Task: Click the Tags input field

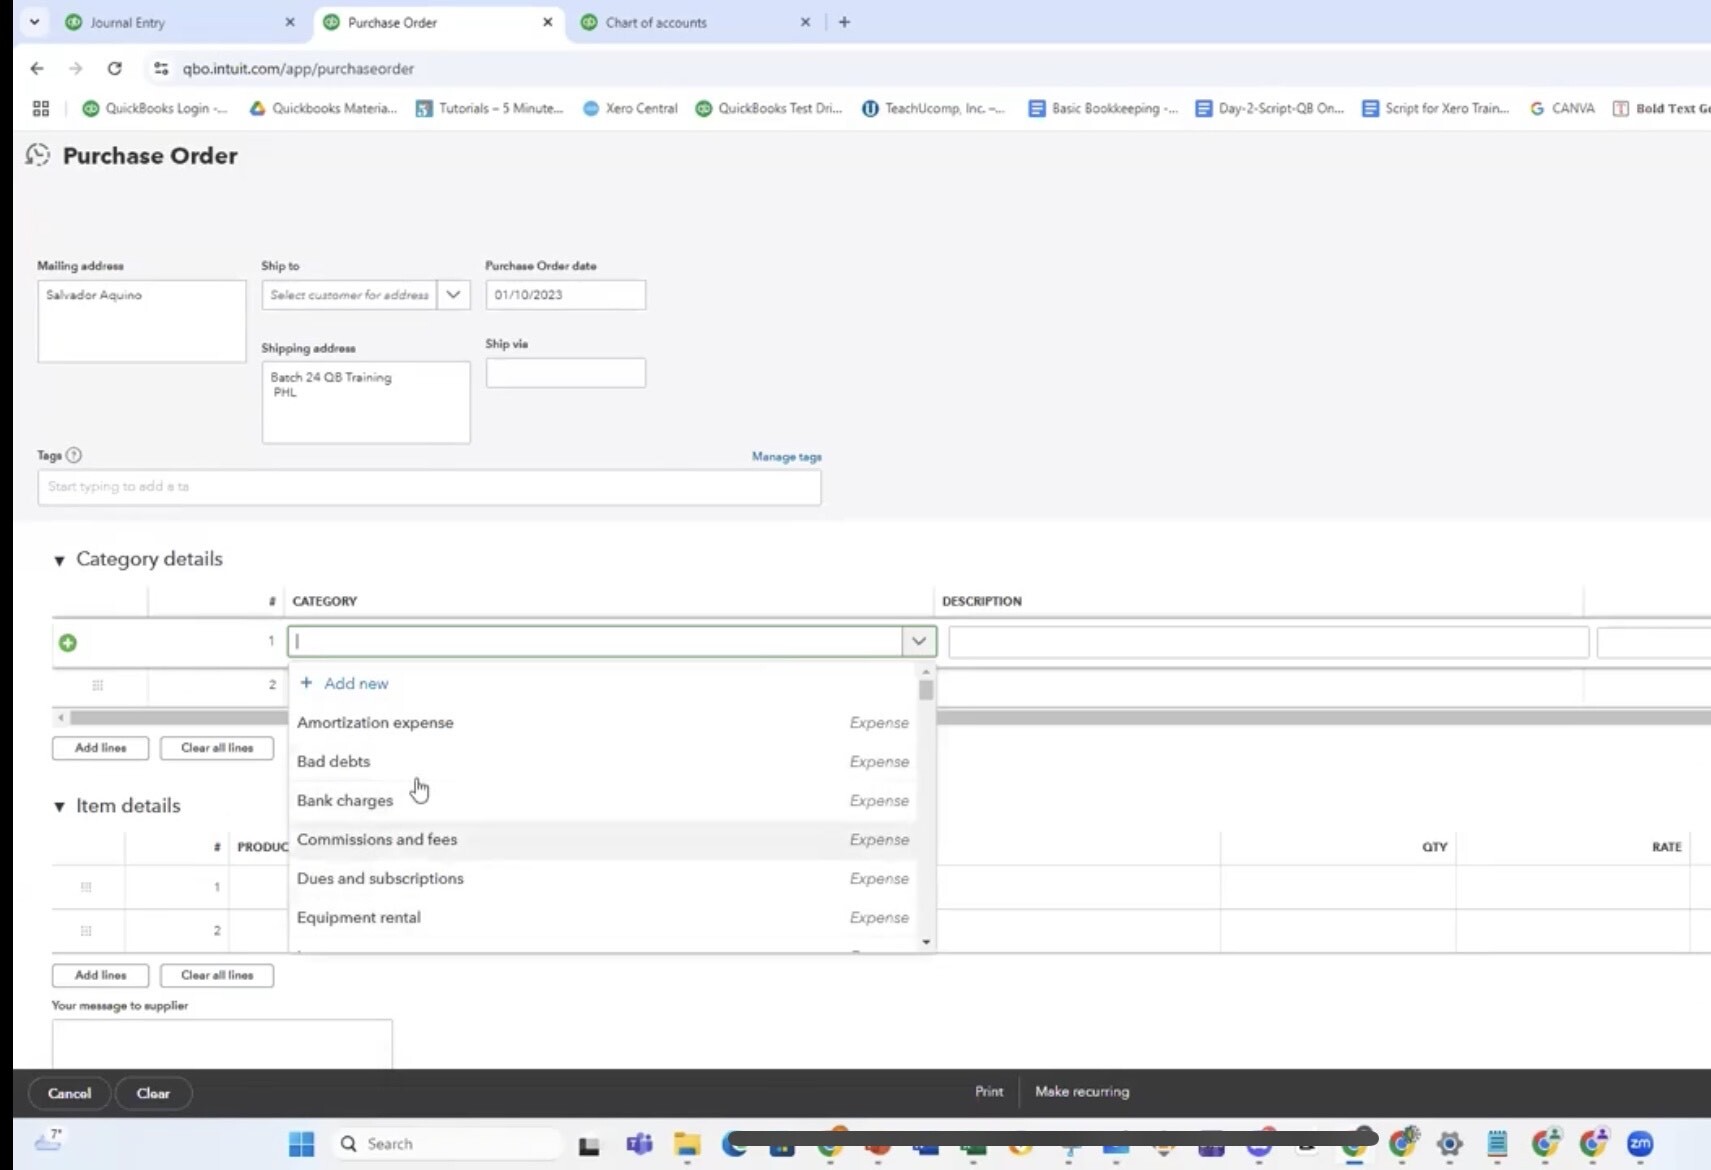Action: 429,487
